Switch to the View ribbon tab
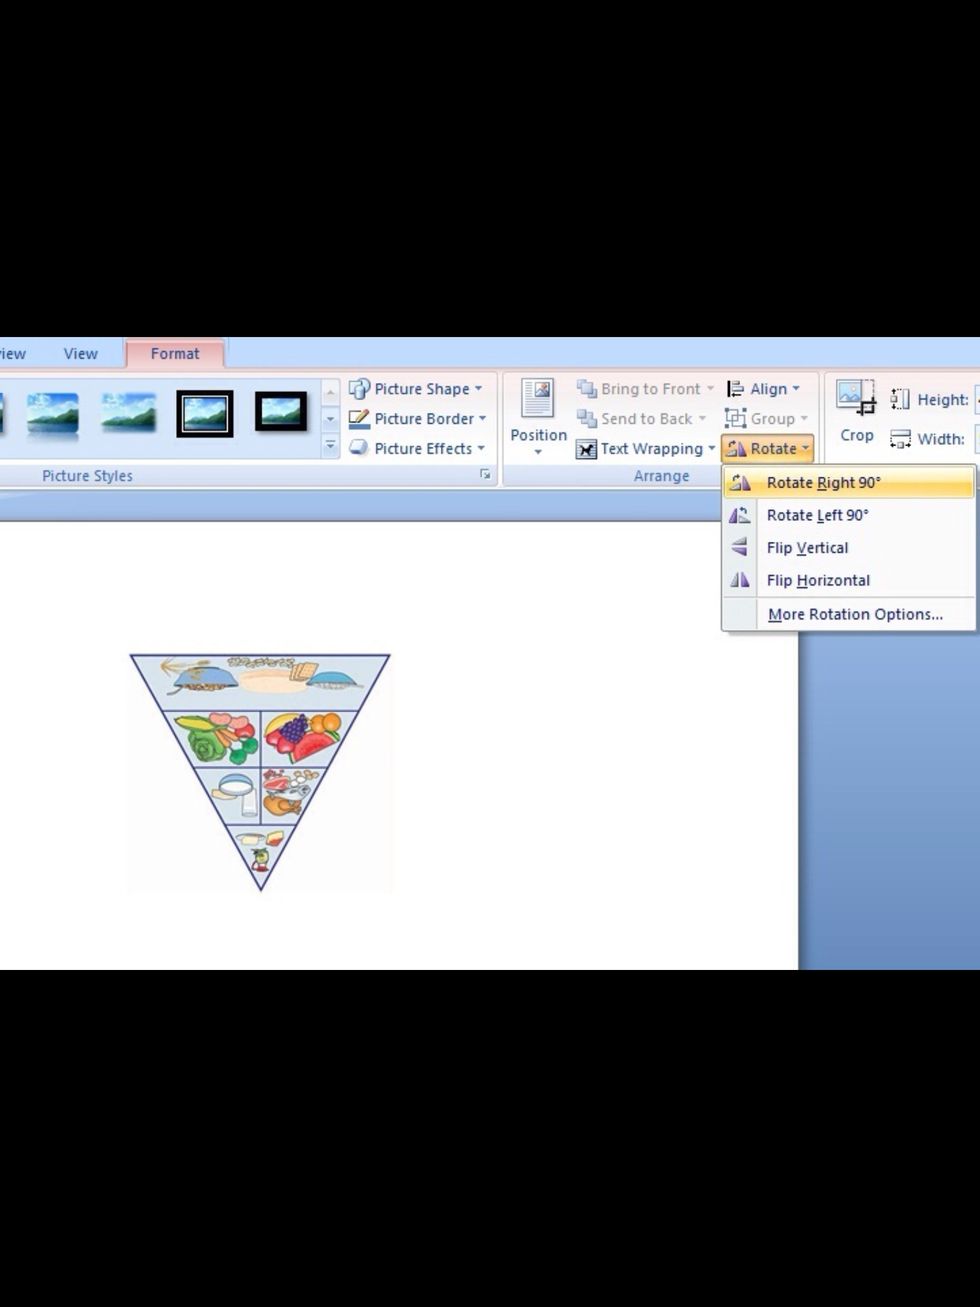The width and height of the screenshot is (980, 1307). pos(80,354)
